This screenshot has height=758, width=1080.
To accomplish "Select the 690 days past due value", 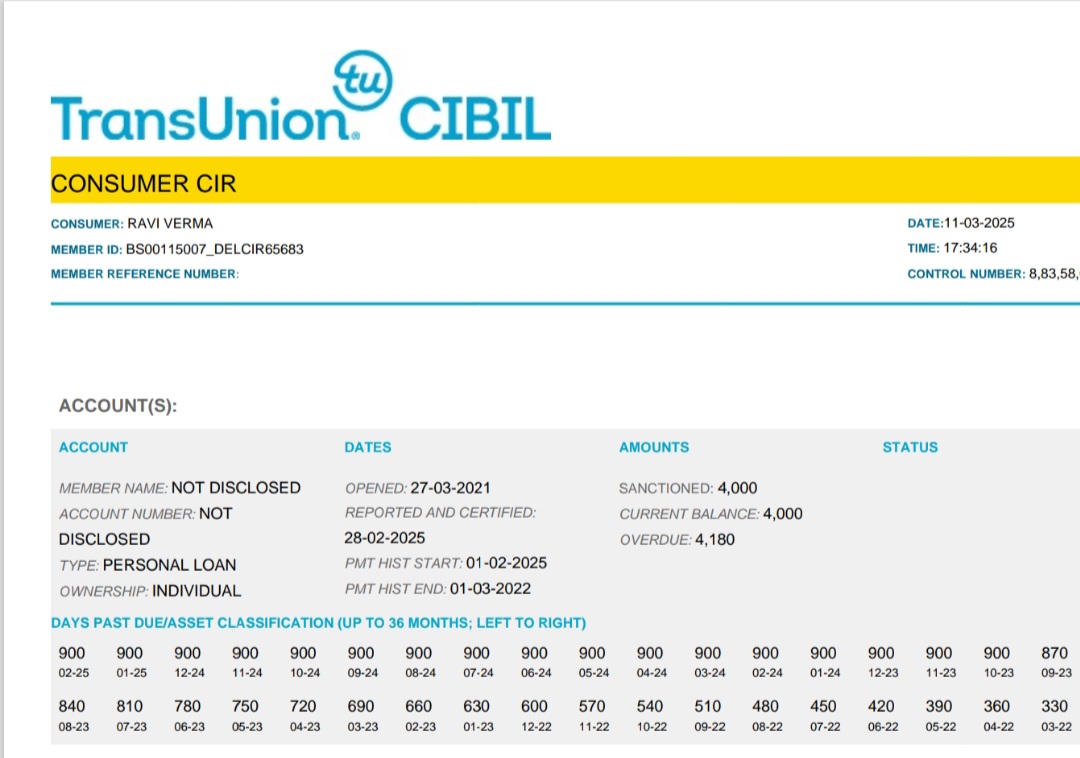I will pyautogui.click(x=361, y=706).
